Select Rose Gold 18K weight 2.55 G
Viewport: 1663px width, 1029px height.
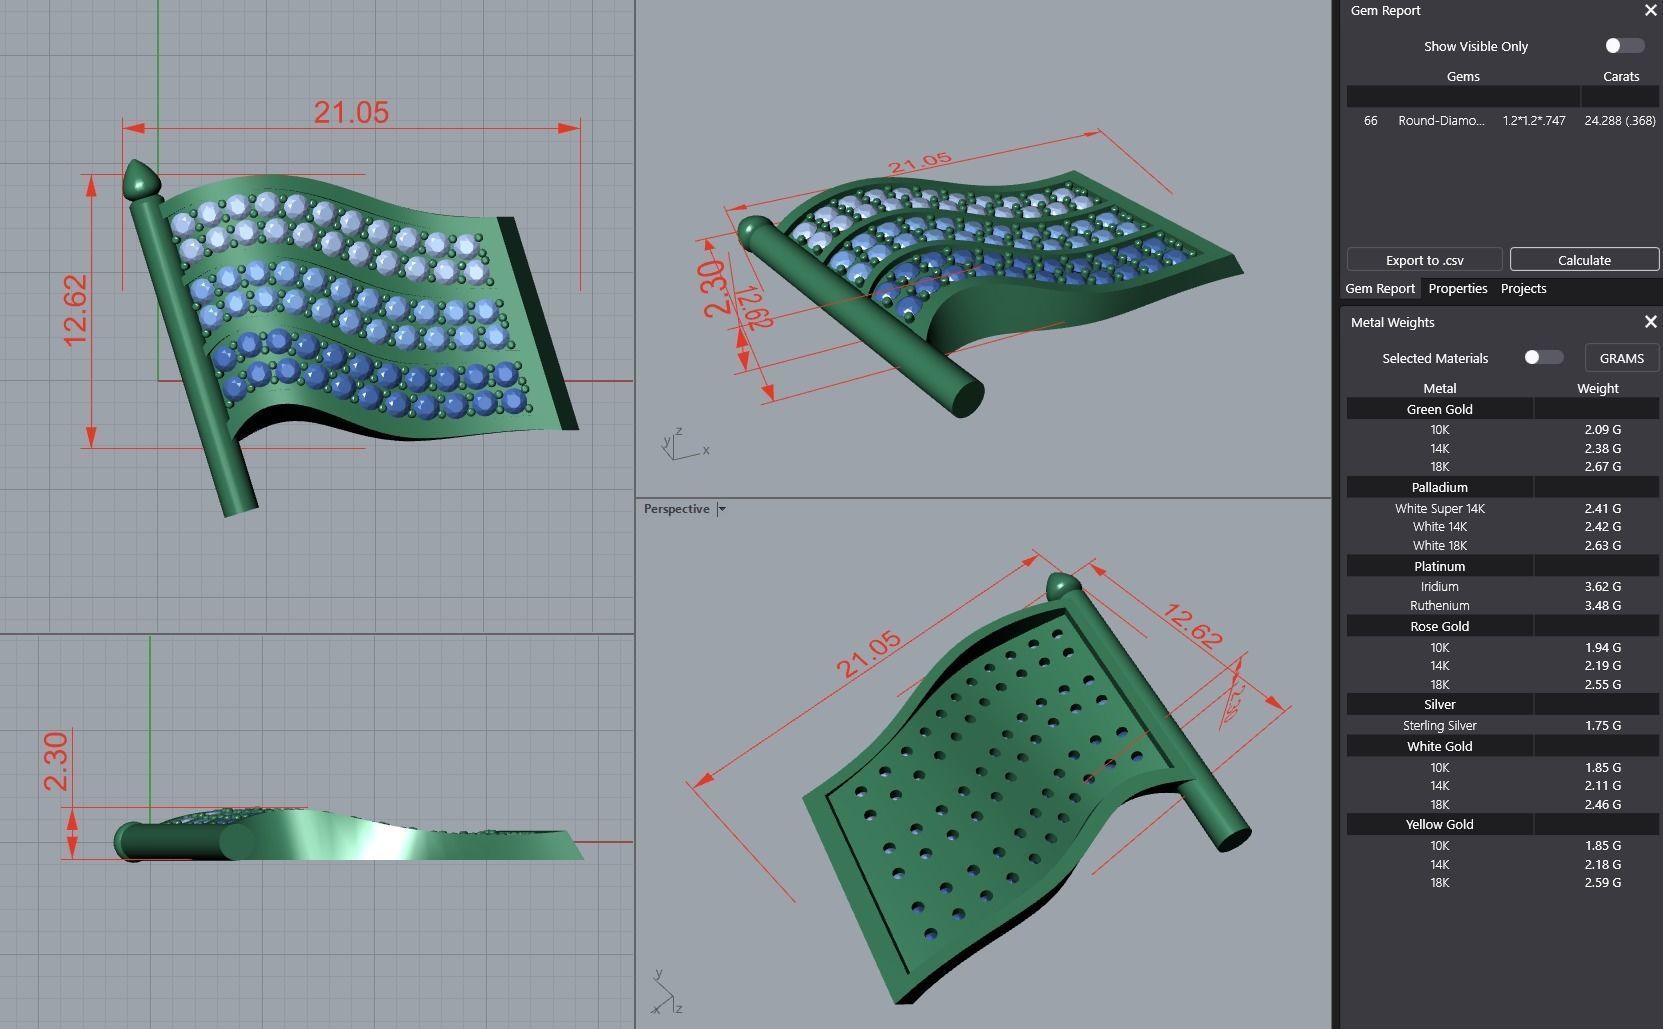pos(1602,684)
